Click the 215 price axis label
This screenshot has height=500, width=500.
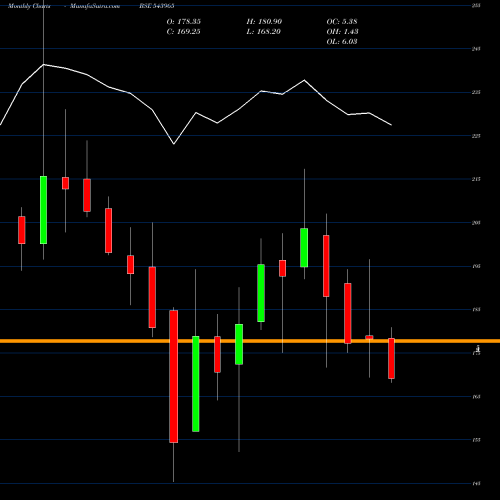(x=476, y=179)
